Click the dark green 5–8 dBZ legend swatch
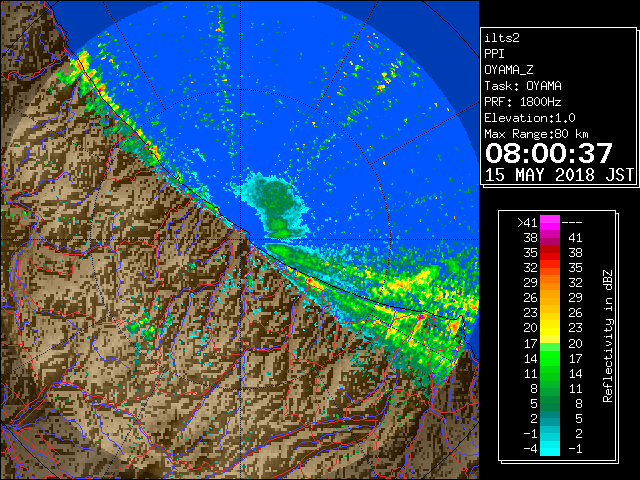The image size is (640, 480). pyautogui.click(x=550, y=403)
